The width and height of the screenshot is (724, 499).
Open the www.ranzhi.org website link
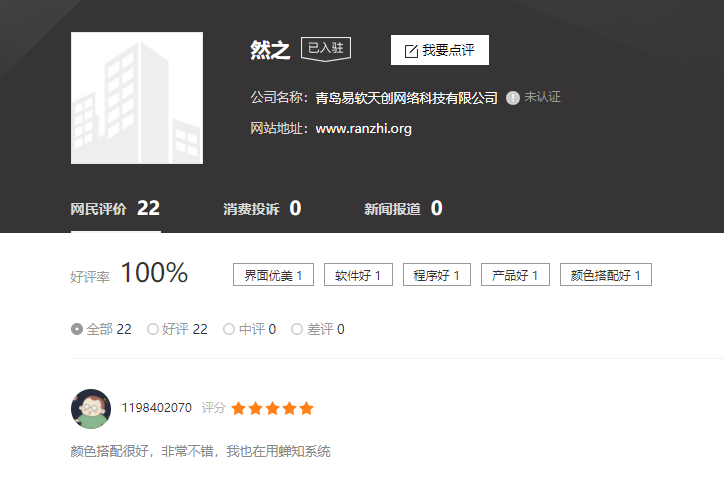click(x=363, y=128)
